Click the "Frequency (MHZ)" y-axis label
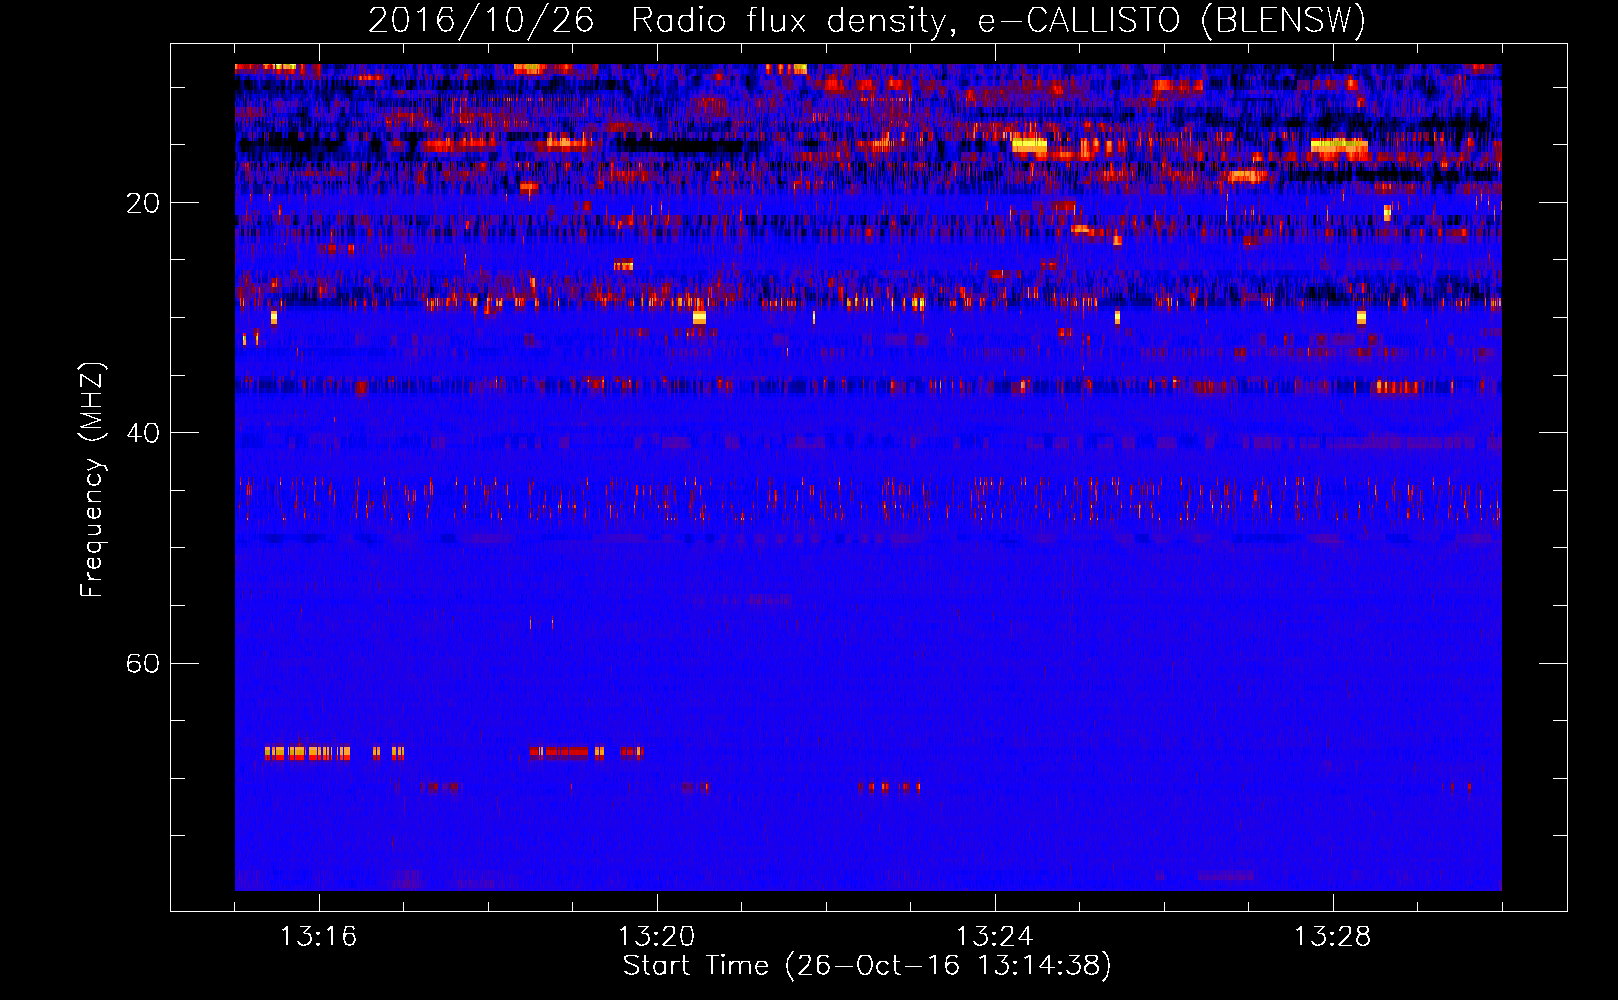The image size is (1618, 1000). coord(91,480)
